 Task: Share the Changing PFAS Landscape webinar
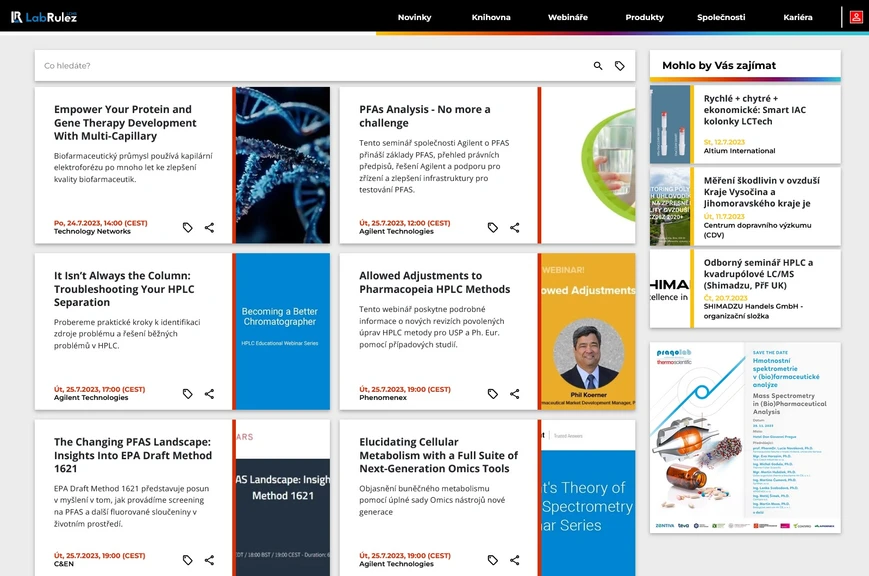tap(209, 560)
